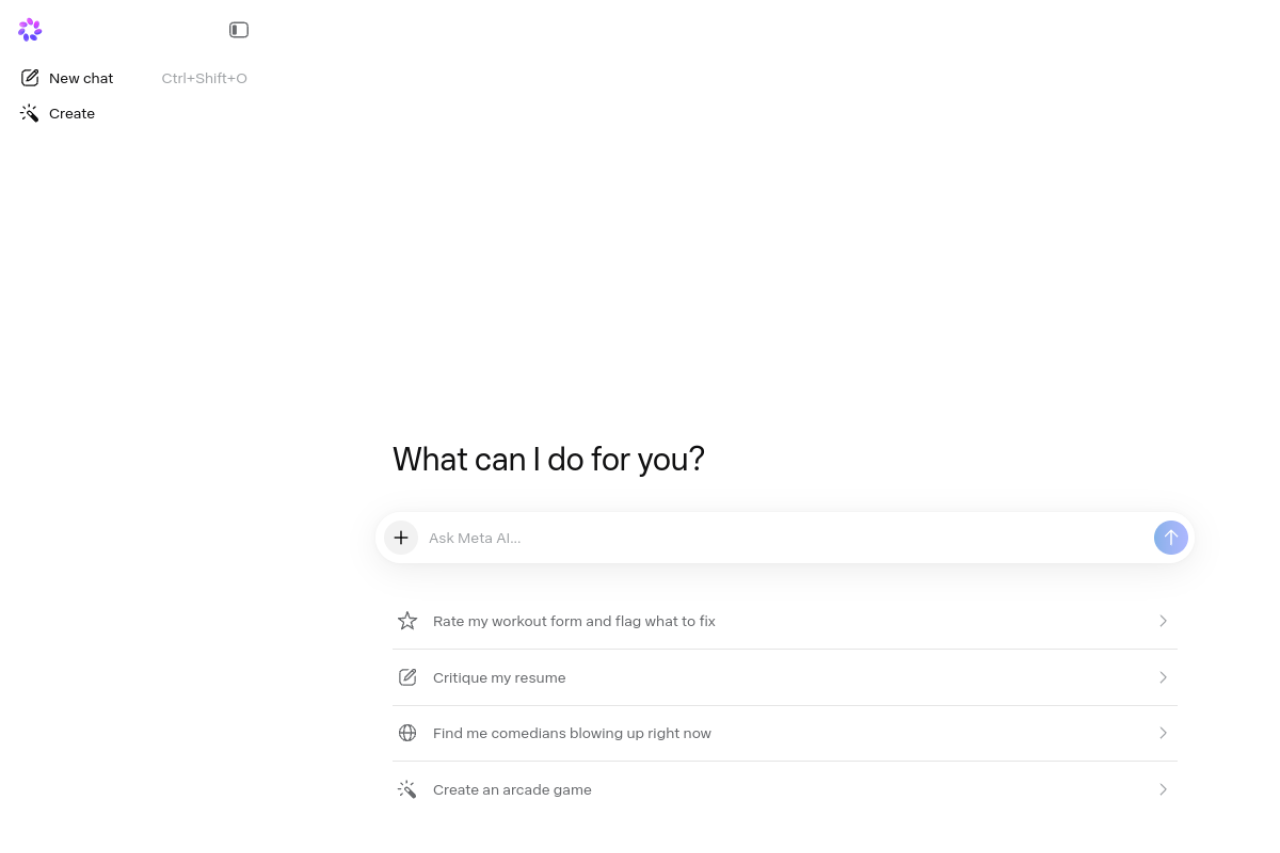Open New chat from sidebar
The width and height of the screenshot is (1280, 853).
[x=81, y=78]
